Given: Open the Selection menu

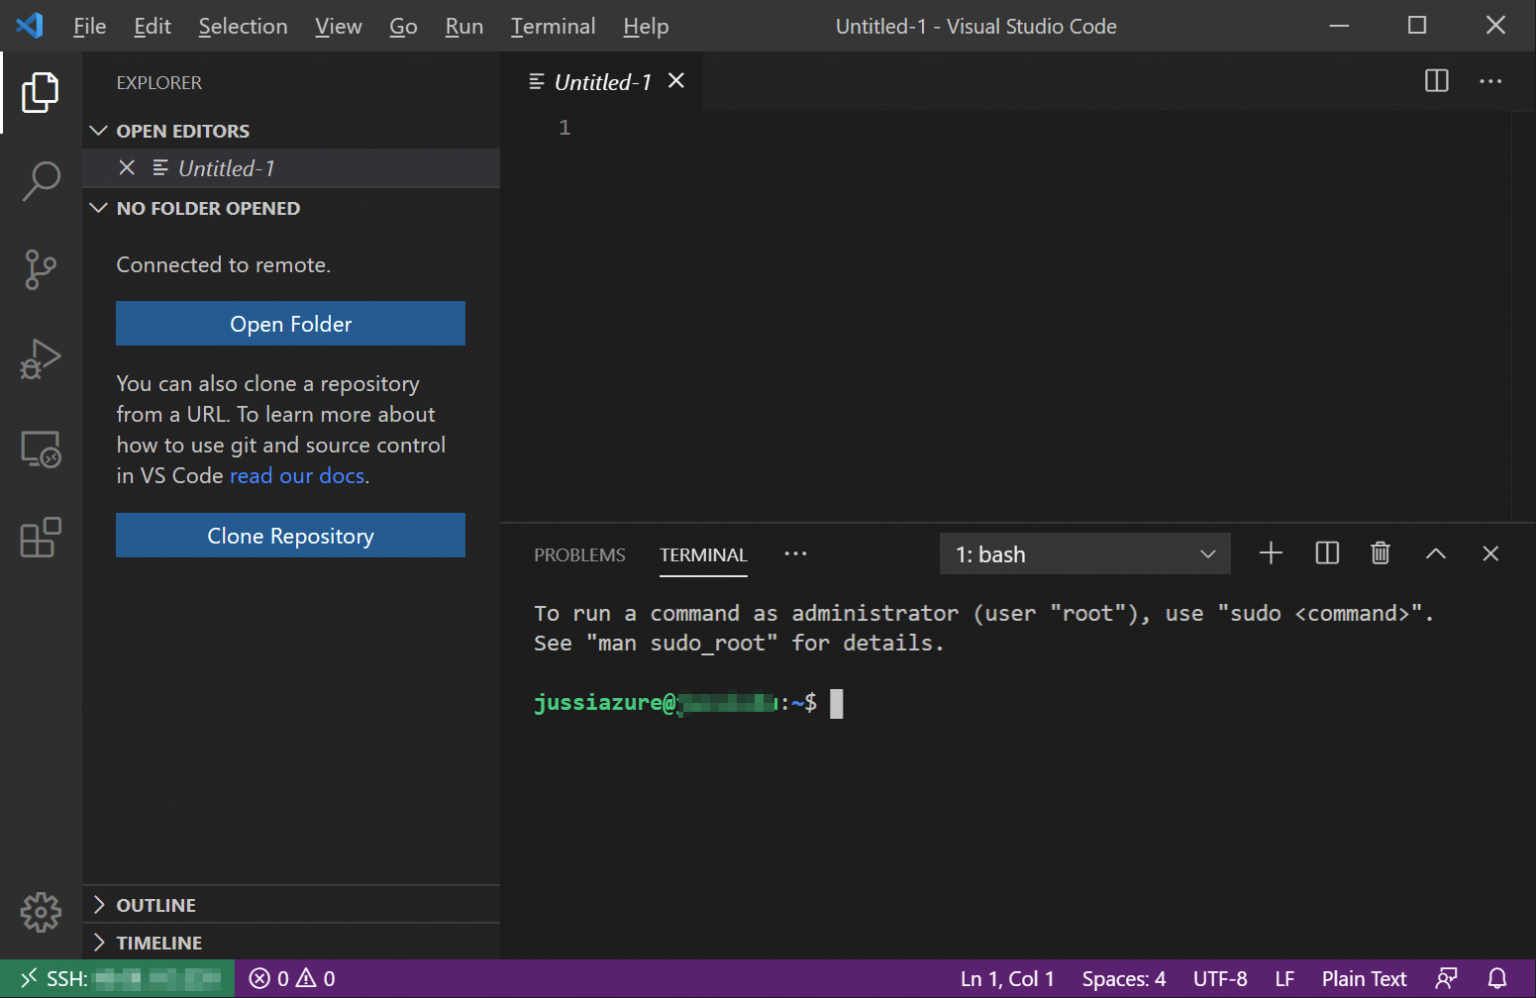Looking at the screenshot, I should (243, 26).
